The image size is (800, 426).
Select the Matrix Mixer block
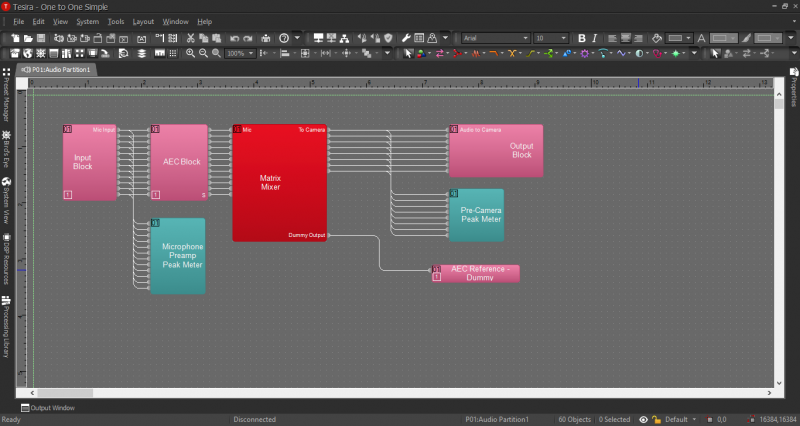click(280, 183)
